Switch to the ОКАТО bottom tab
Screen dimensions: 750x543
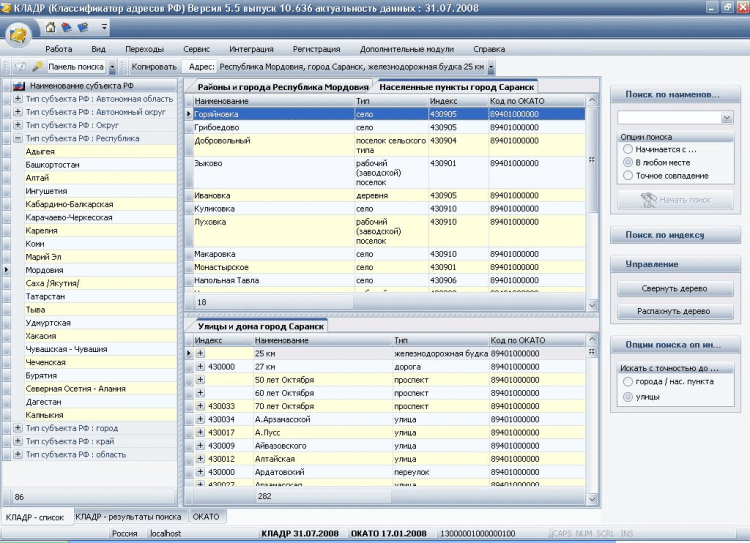click(206, 516)
